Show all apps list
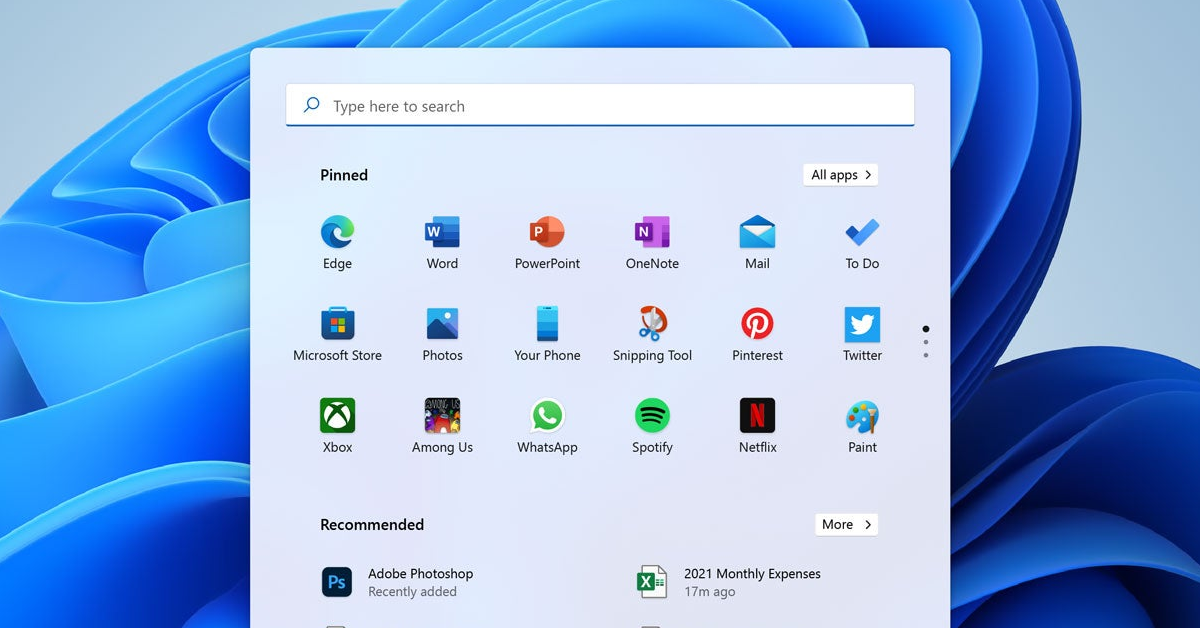Viewport: 1200px width, 628px height. point(841,175)
